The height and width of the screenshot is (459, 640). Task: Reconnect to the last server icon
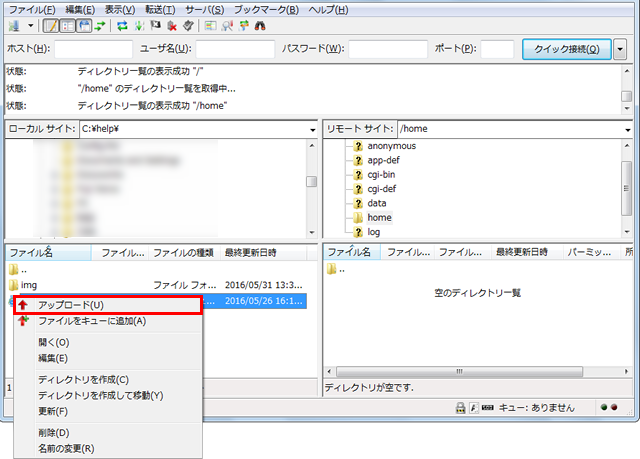coord(188,26)
